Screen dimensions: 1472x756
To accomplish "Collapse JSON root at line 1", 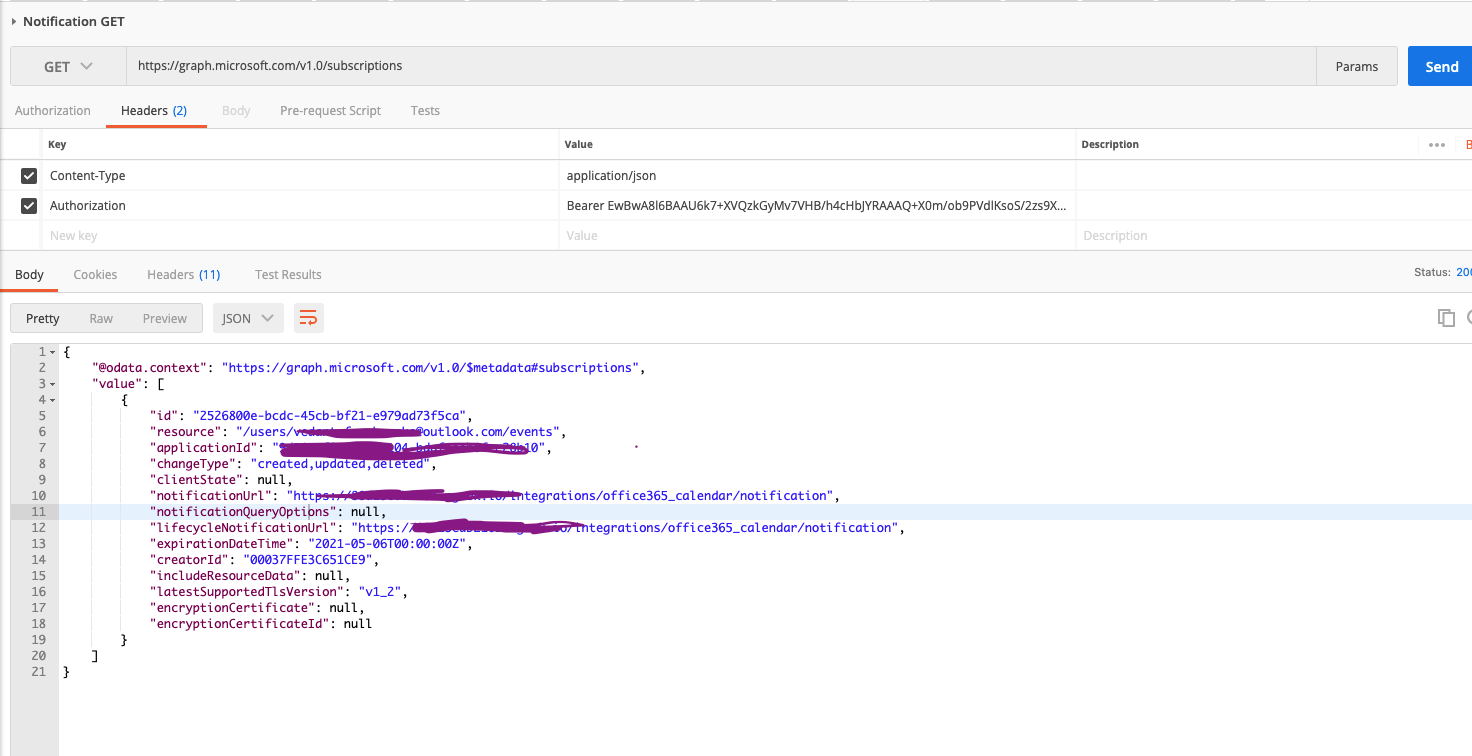I will 52,352.
